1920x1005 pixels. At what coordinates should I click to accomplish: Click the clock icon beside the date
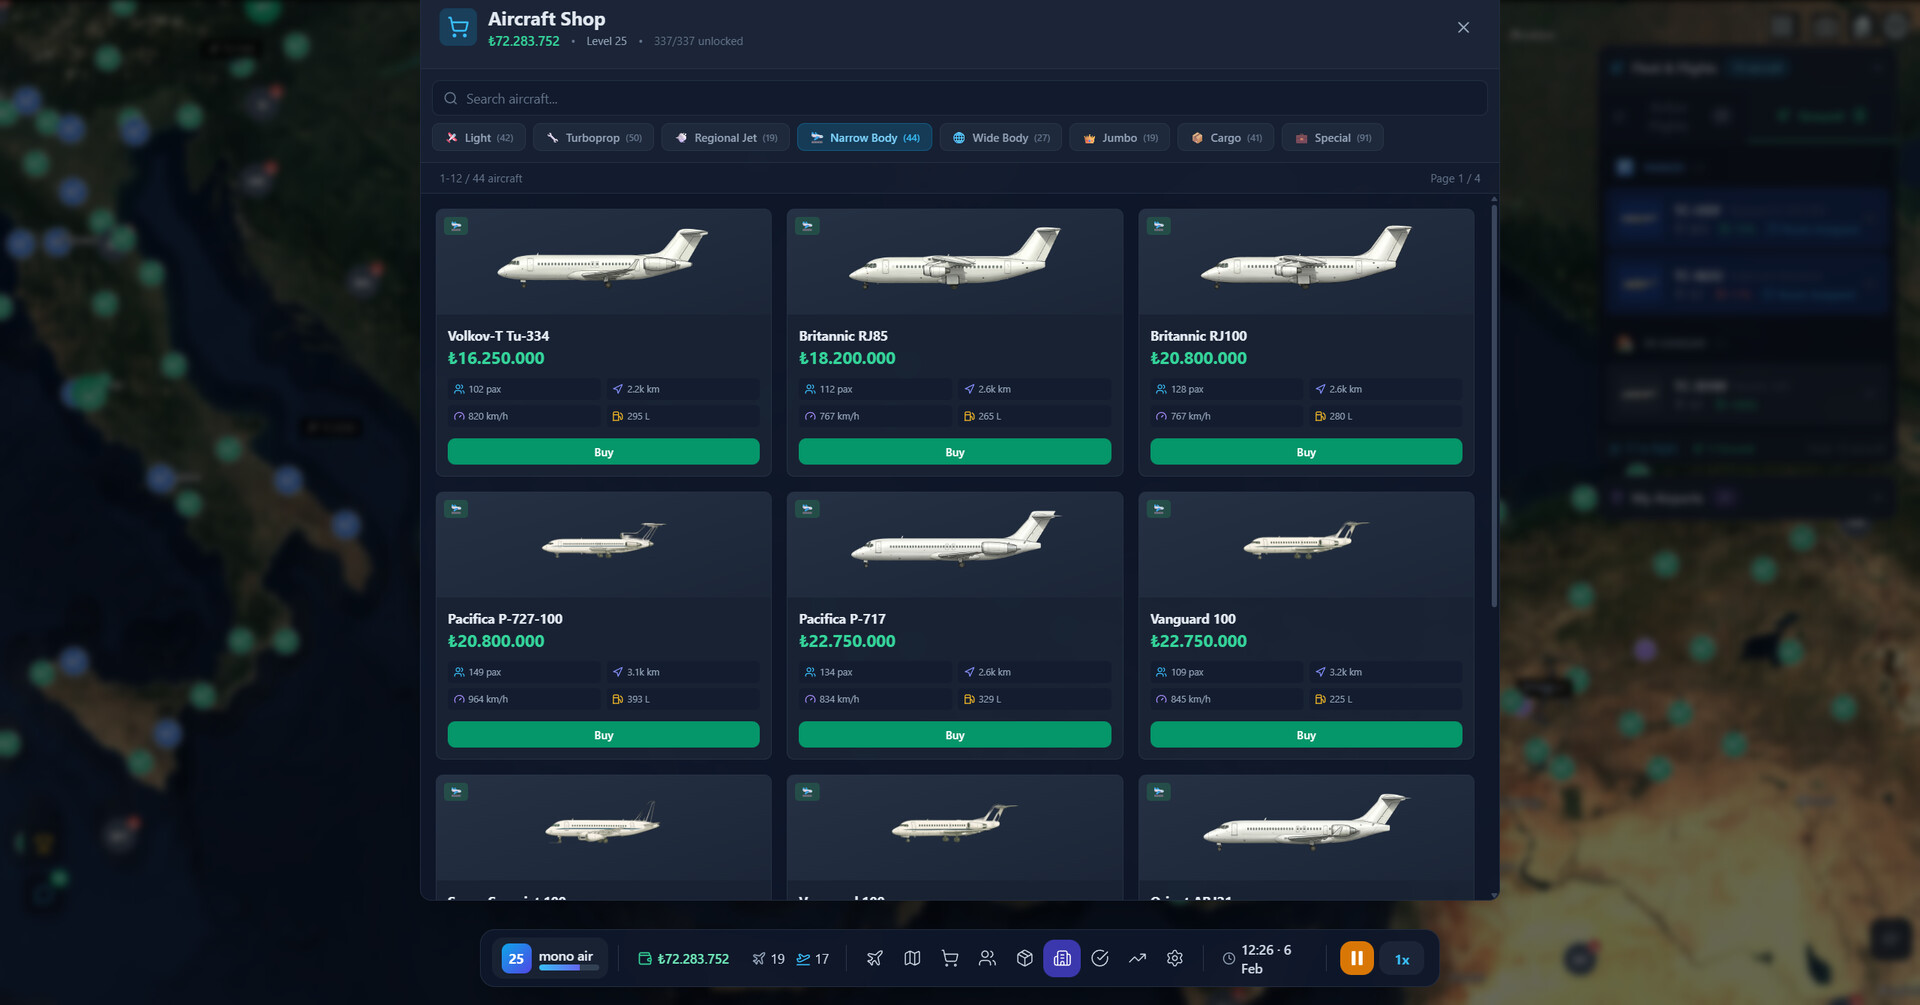point(1228,958)
